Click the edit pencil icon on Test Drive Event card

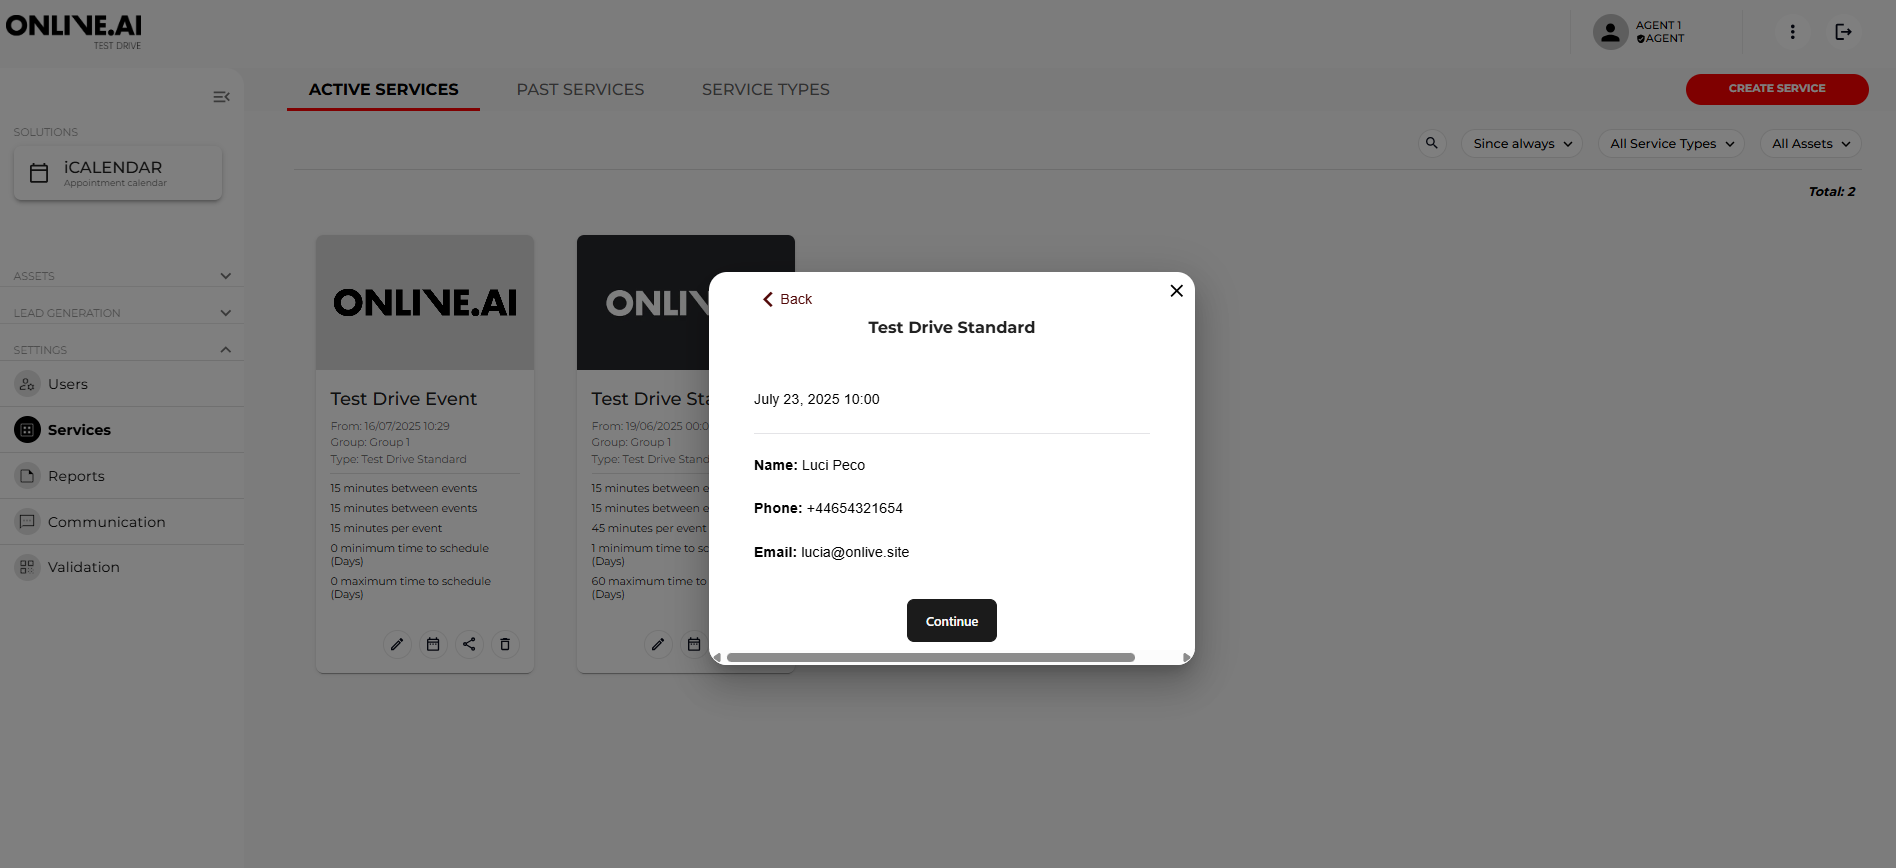click(x=397, y=644)
